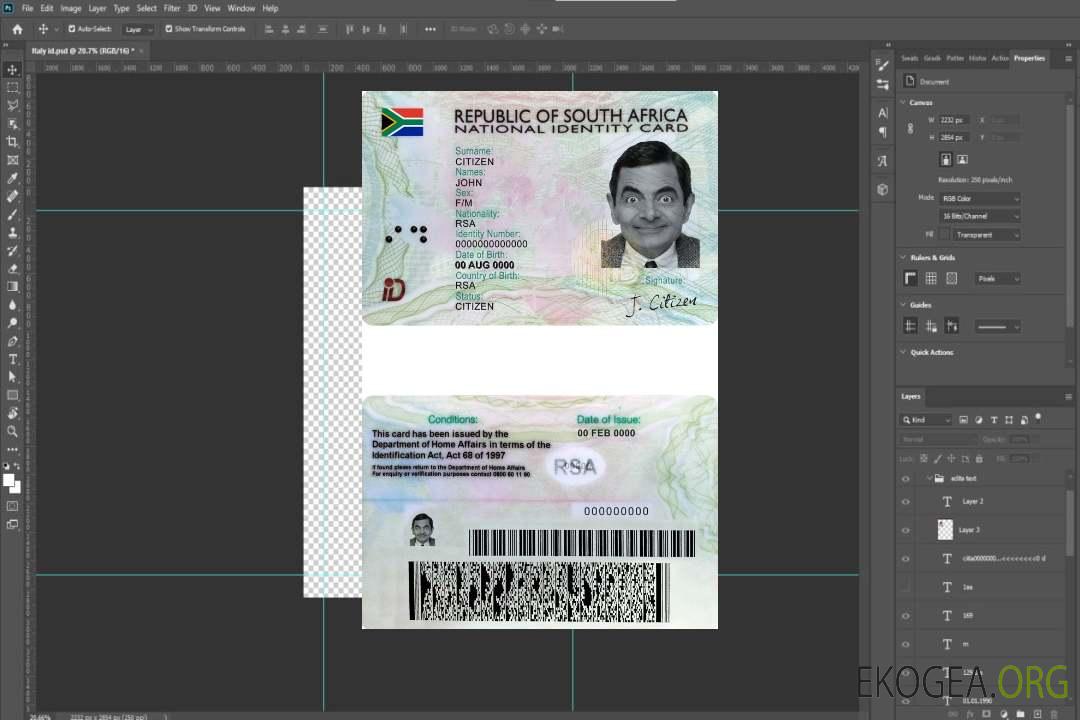Select the Zoom tool

[12, 431]
